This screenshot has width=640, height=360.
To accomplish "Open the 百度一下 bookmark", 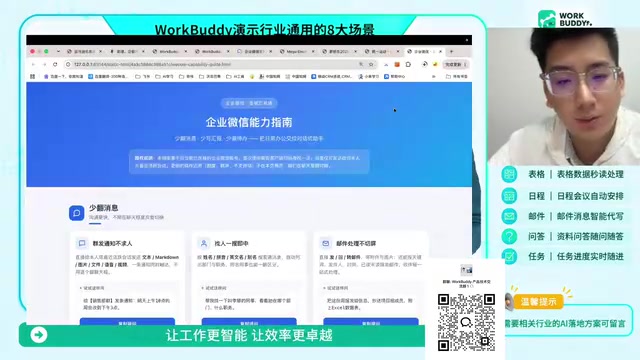I will pyautogui.click(x=64, y=76).
